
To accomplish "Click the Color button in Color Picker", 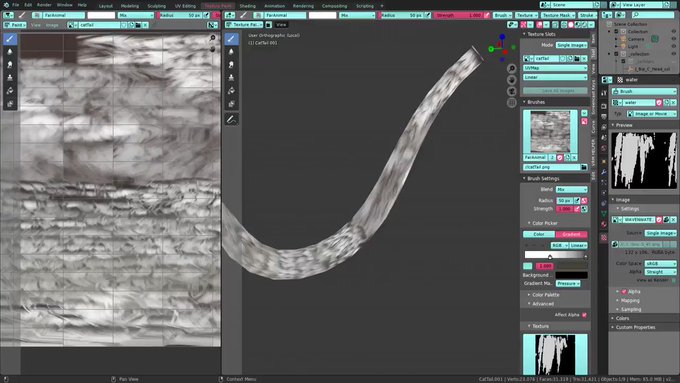I will 539,234.
